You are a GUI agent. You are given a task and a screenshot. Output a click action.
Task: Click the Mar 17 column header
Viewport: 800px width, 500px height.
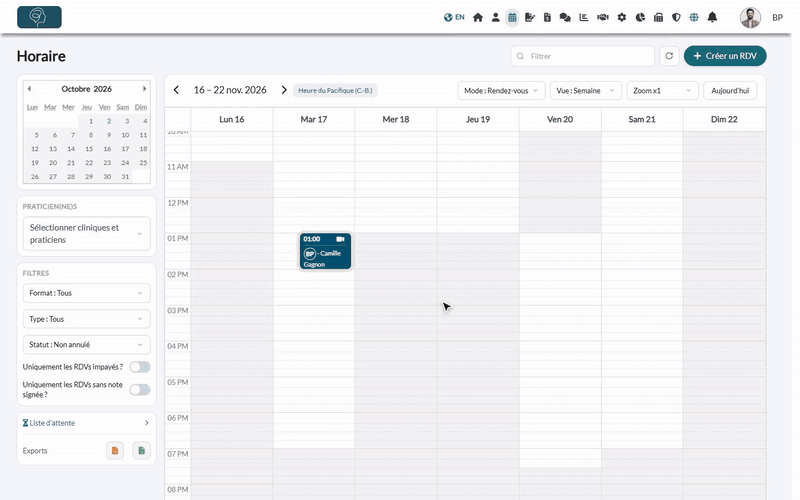coord(314,119)
